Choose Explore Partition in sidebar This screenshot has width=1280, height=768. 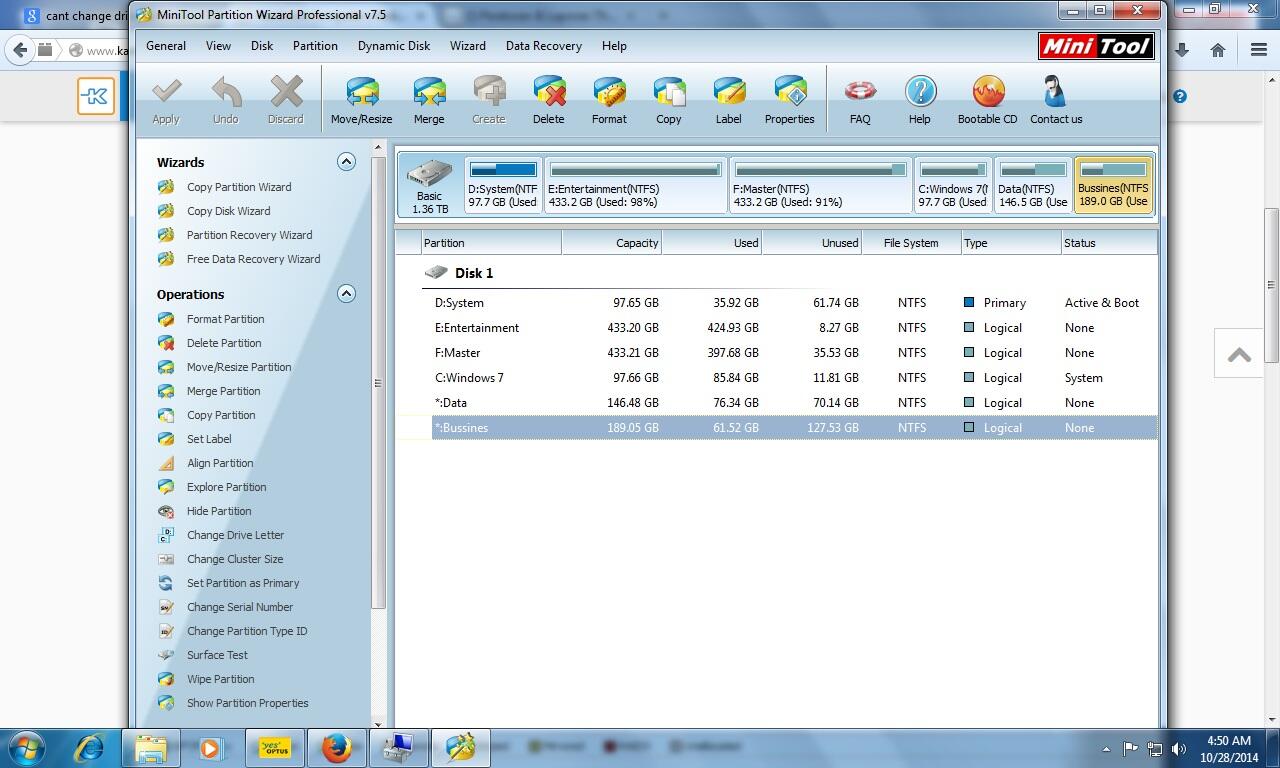[226, 487]
